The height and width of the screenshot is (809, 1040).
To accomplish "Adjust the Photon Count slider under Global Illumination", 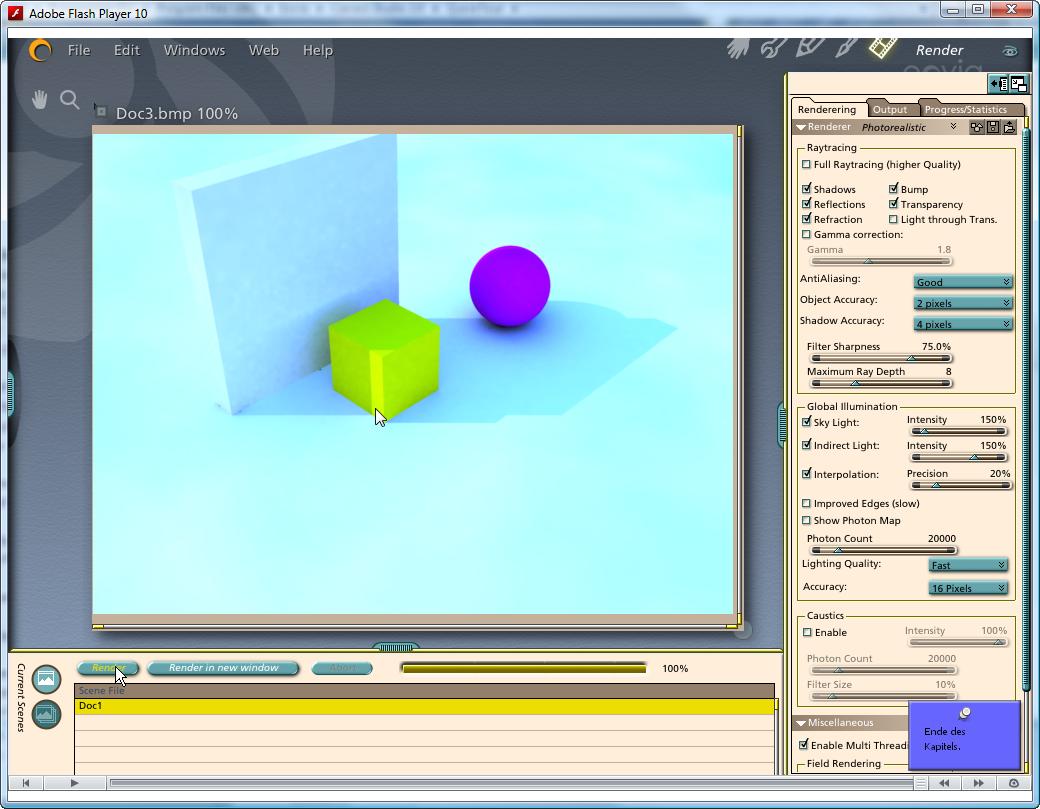I will tap(883, 550).
